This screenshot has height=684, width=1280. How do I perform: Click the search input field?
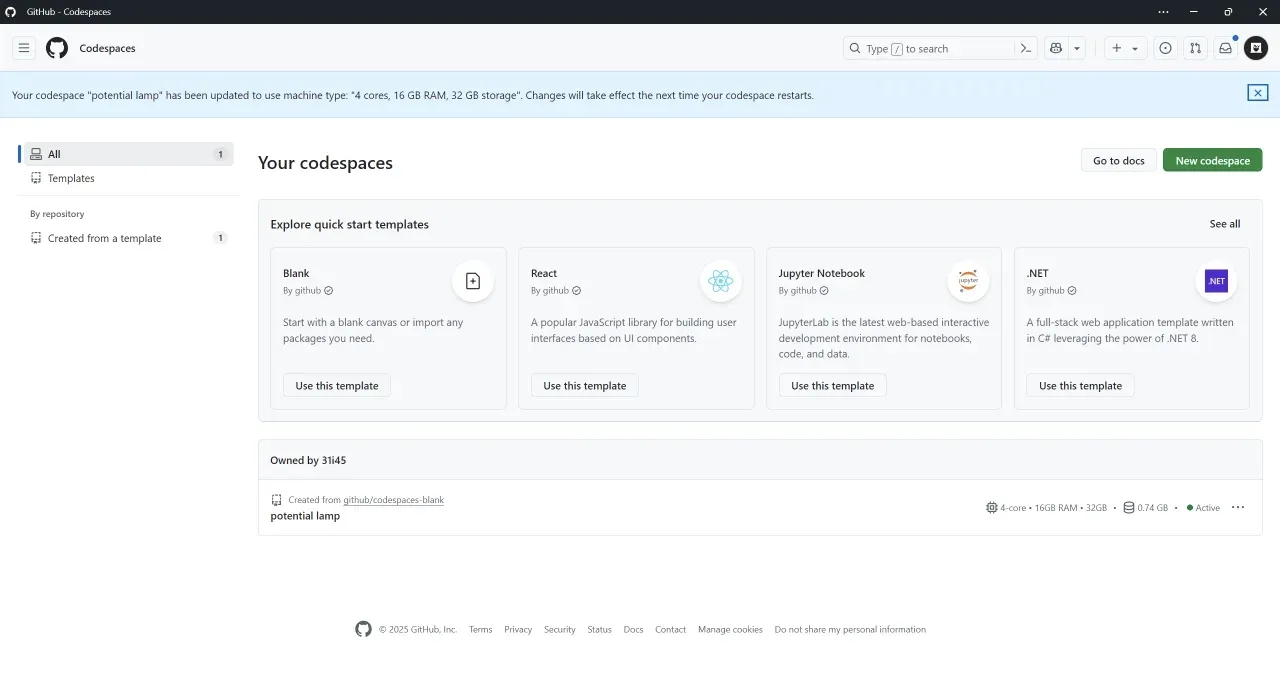click(940, 48)
